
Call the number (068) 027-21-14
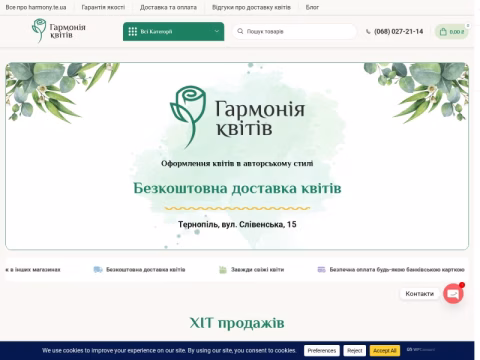[x=398, y=32]
